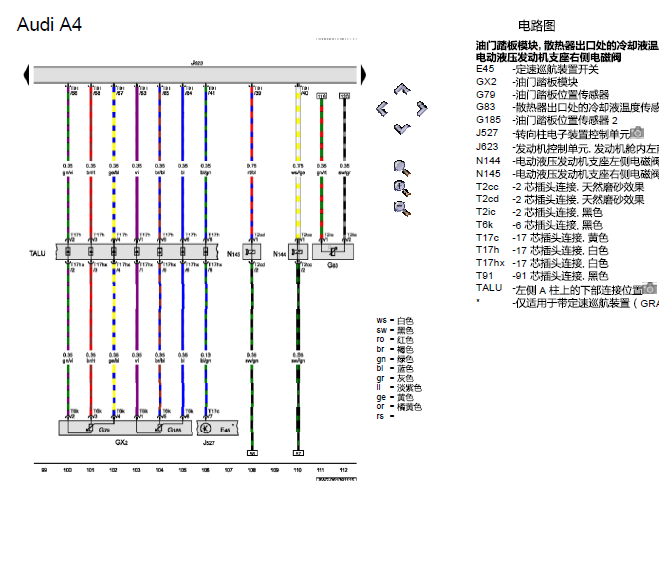Select J623 row in component list
This screenshot has width=659, height=565.
tap(567, 148)
